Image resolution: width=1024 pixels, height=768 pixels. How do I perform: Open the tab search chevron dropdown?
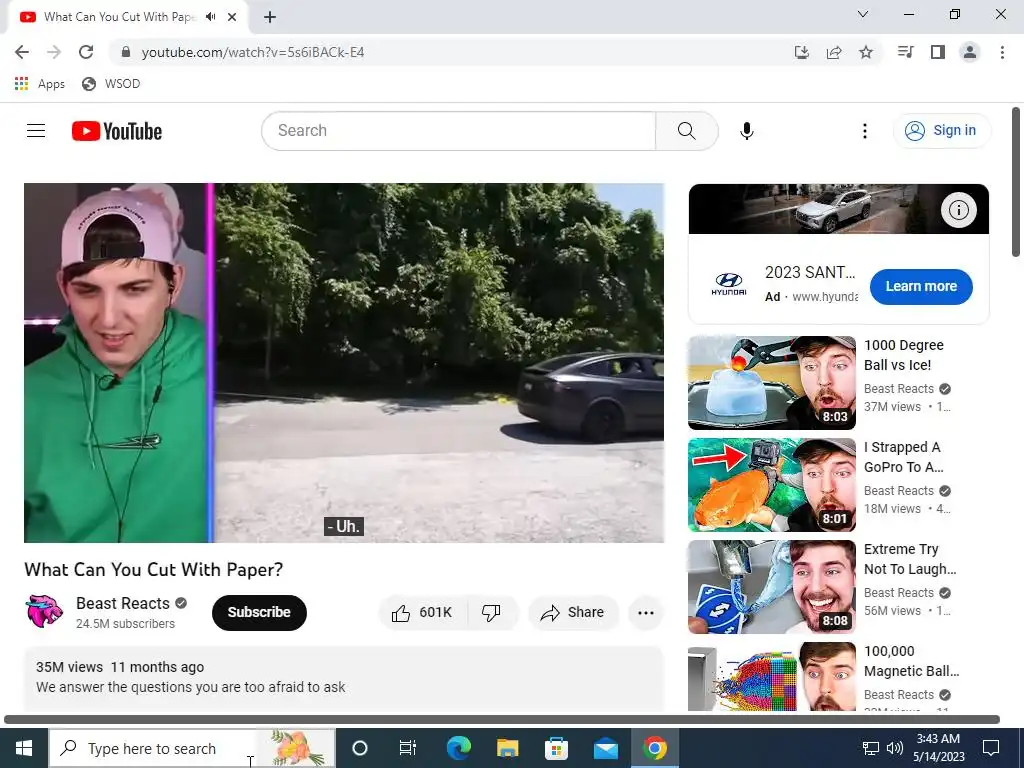tap(863, 14)
